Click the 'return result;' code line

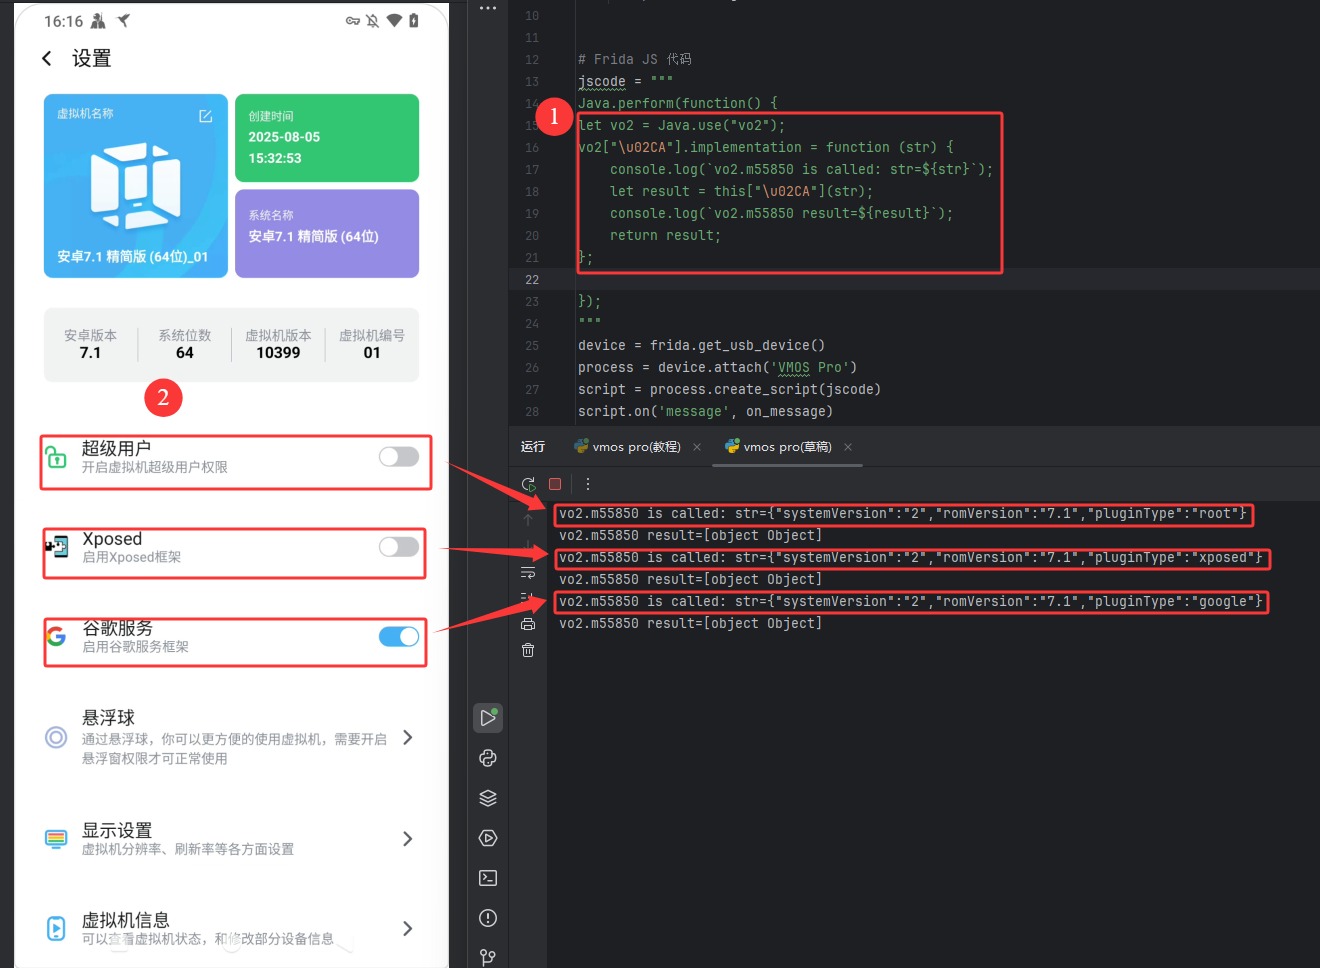pos(665,235)
